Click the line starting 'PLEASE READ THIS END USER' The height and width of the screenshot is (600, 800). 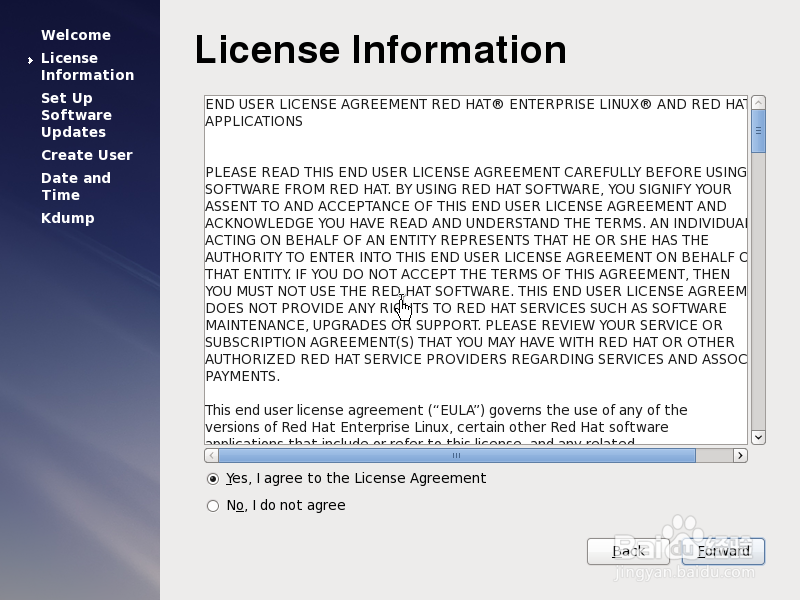tap(476, 172)
